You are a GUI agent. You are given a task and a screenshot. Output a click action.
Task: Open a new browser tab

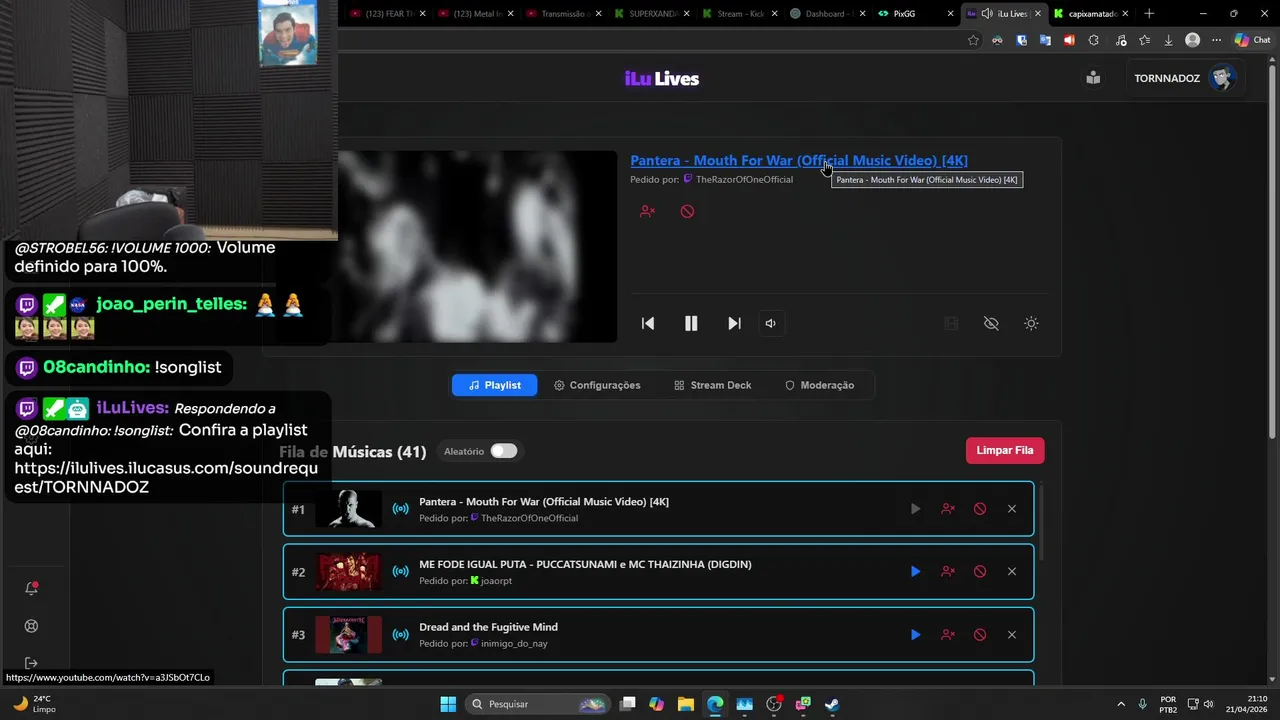[1149, 13]
